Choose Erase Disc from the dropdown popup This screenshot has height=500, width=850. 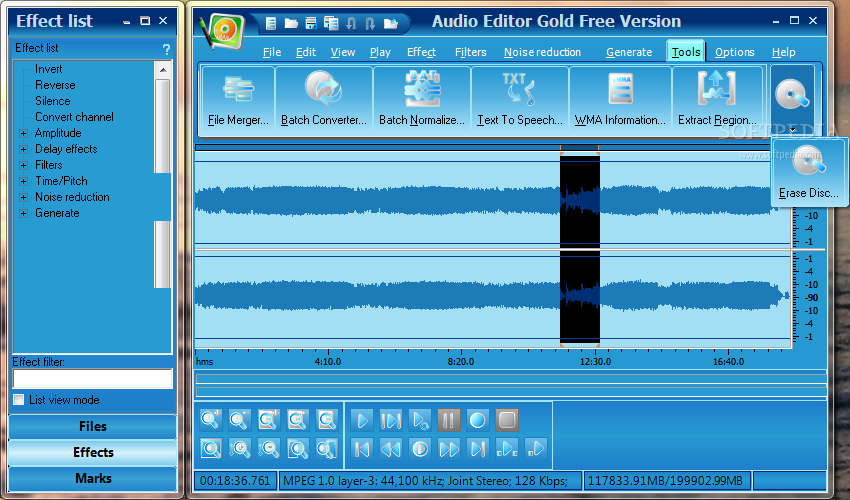tap(809, 172)
